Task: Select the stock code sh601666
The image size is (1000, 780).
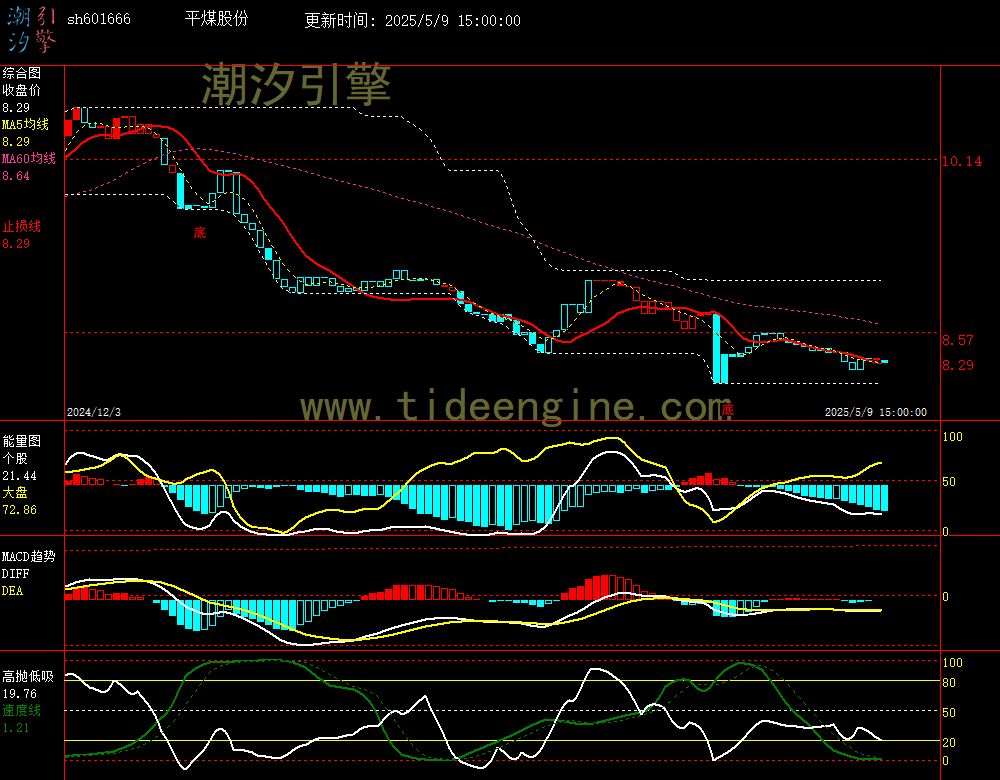Action: 99,19
